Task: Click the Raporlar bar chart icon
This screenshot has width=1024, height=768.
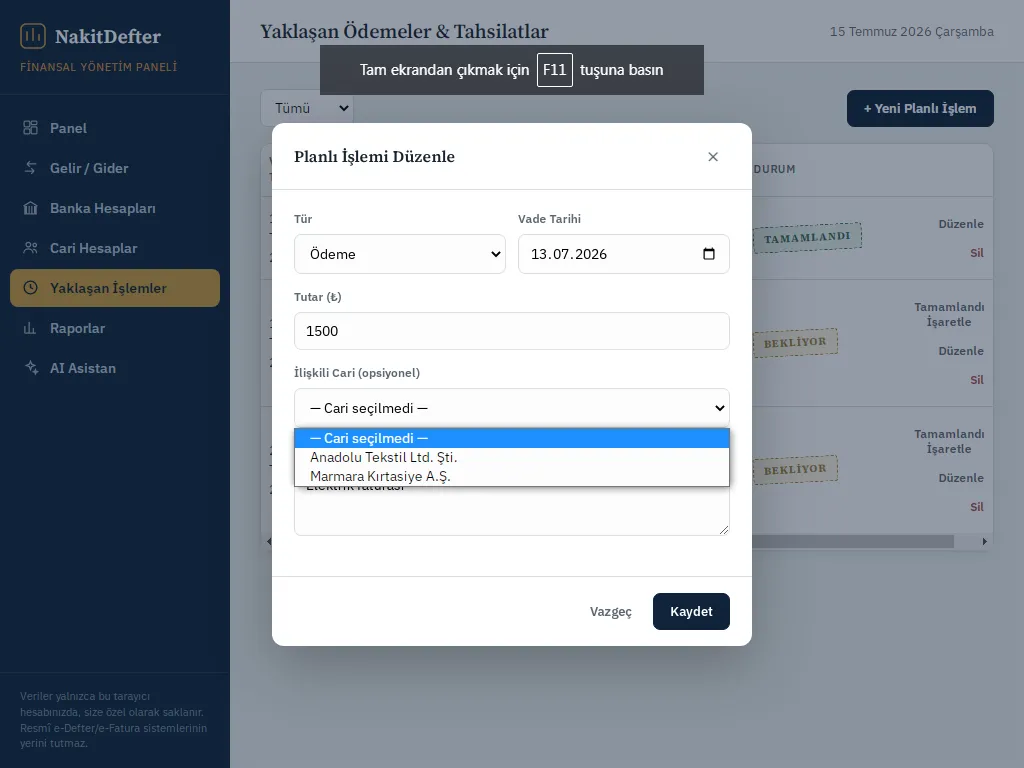Action: tap(30, 328)
